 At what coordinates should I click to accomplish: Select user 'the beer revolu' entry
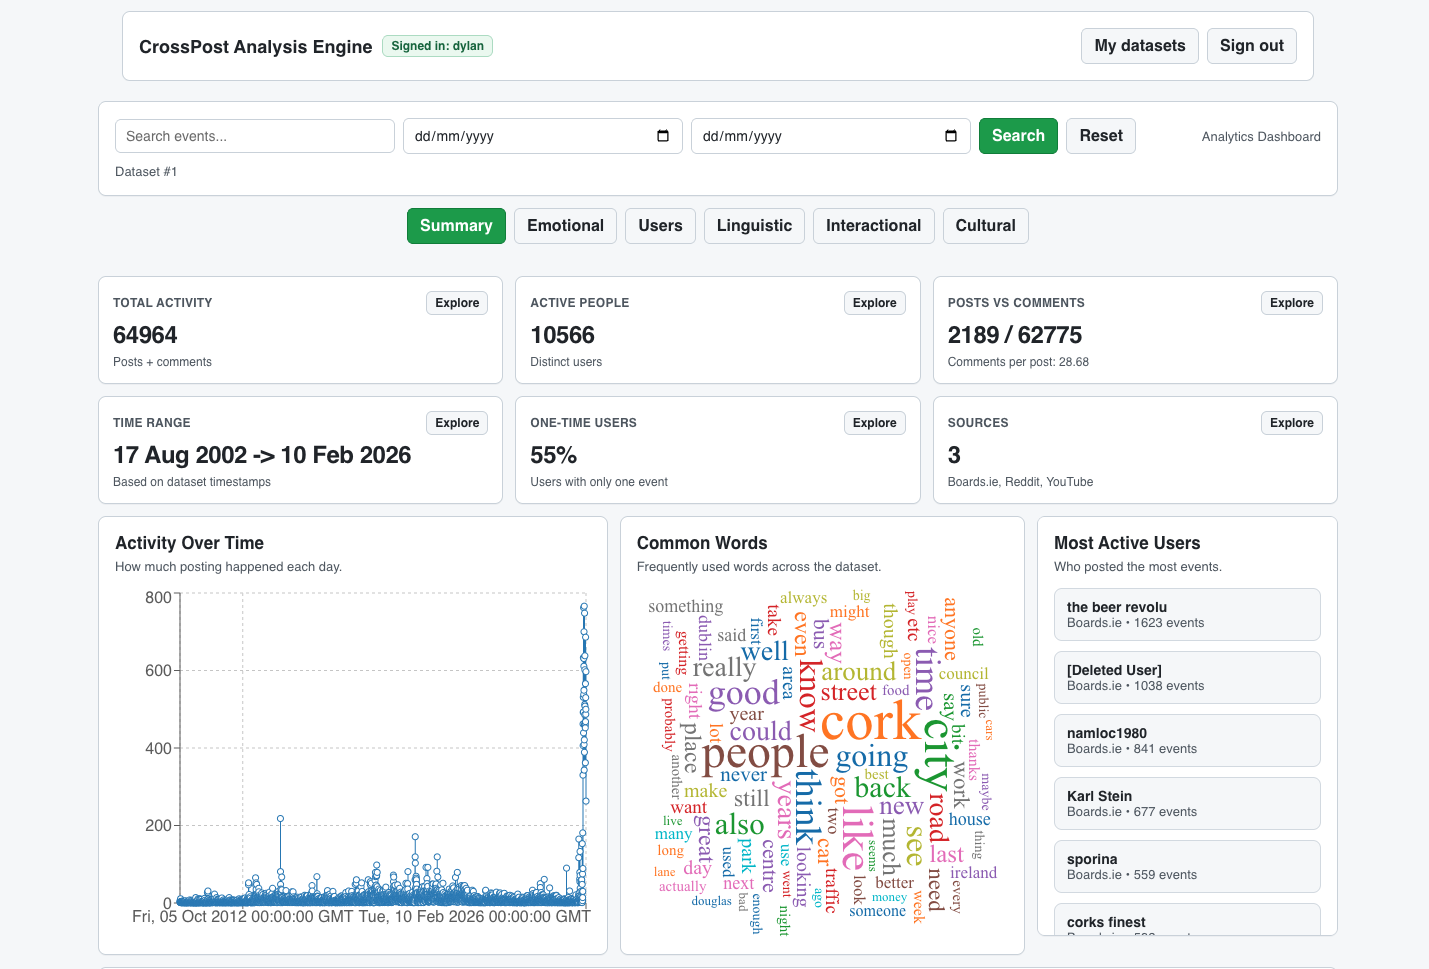pyautogui.click(x=1186, y=614)
